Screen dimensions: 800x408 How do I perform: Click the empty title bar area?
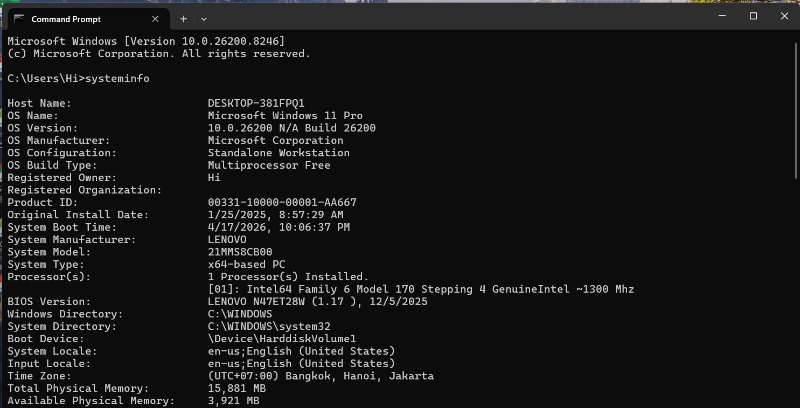(450, 16)
